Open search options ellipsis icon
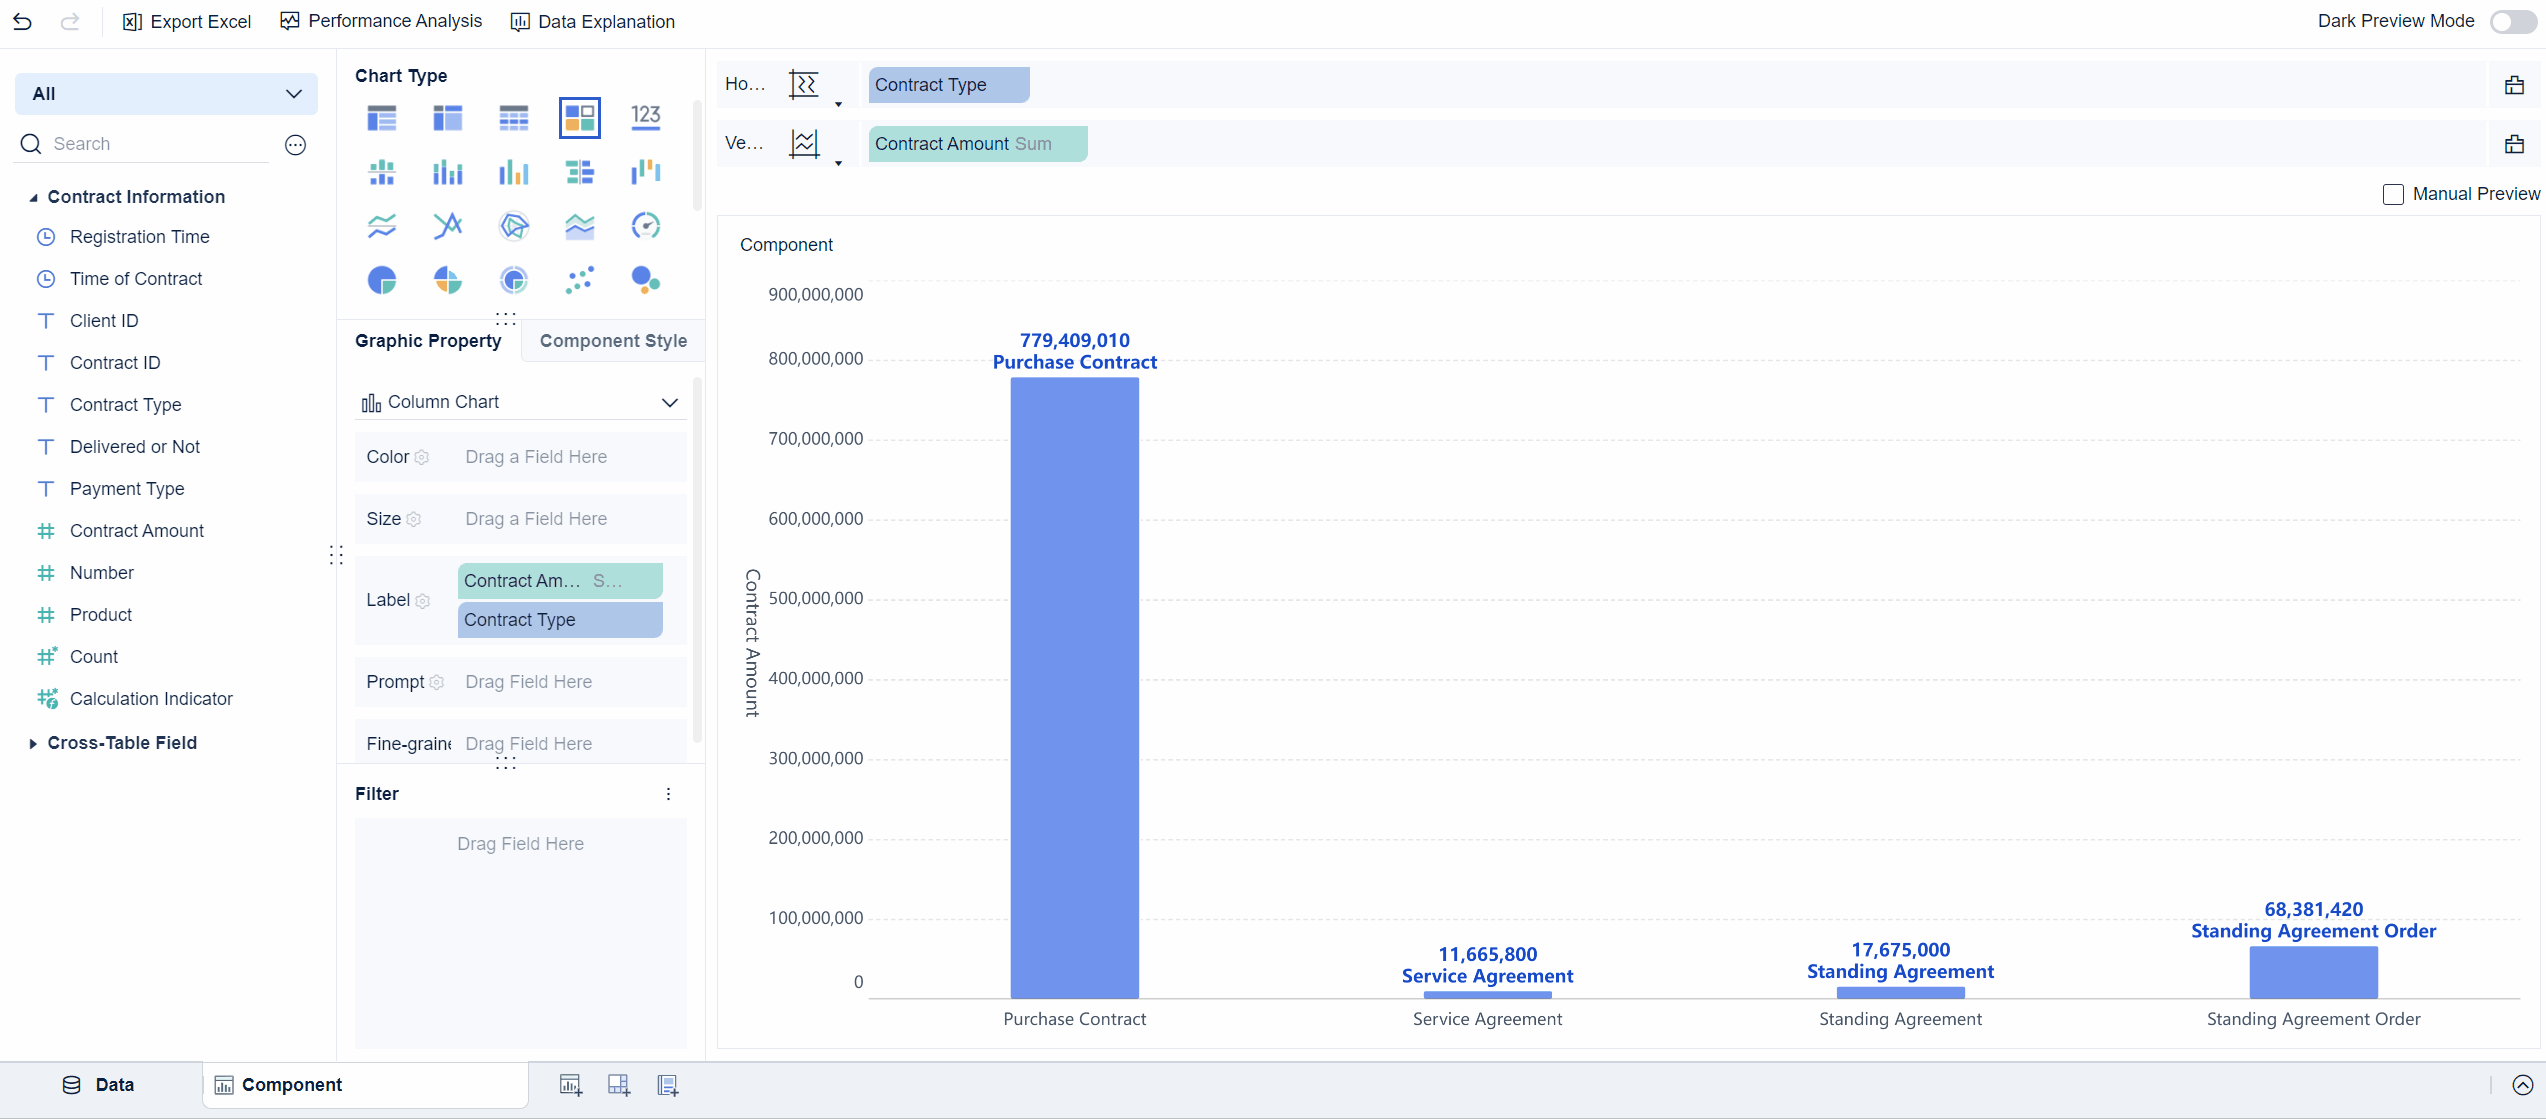 295,145
